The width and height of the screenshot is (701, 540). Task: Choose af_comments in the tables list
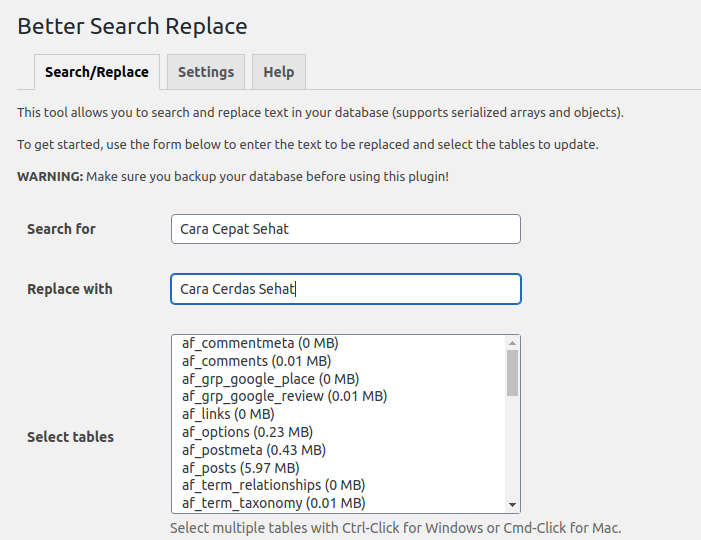pos(256,360)
